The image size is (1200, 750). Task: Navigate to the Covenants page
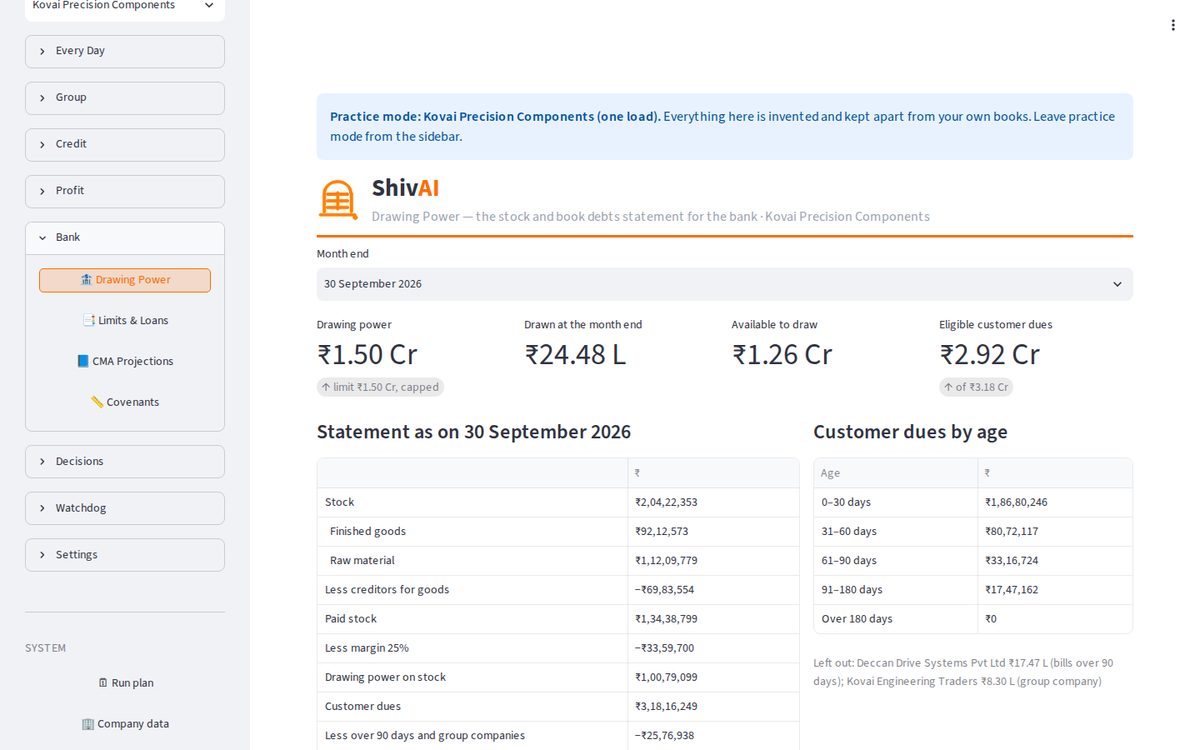click(x=125, y=403)
